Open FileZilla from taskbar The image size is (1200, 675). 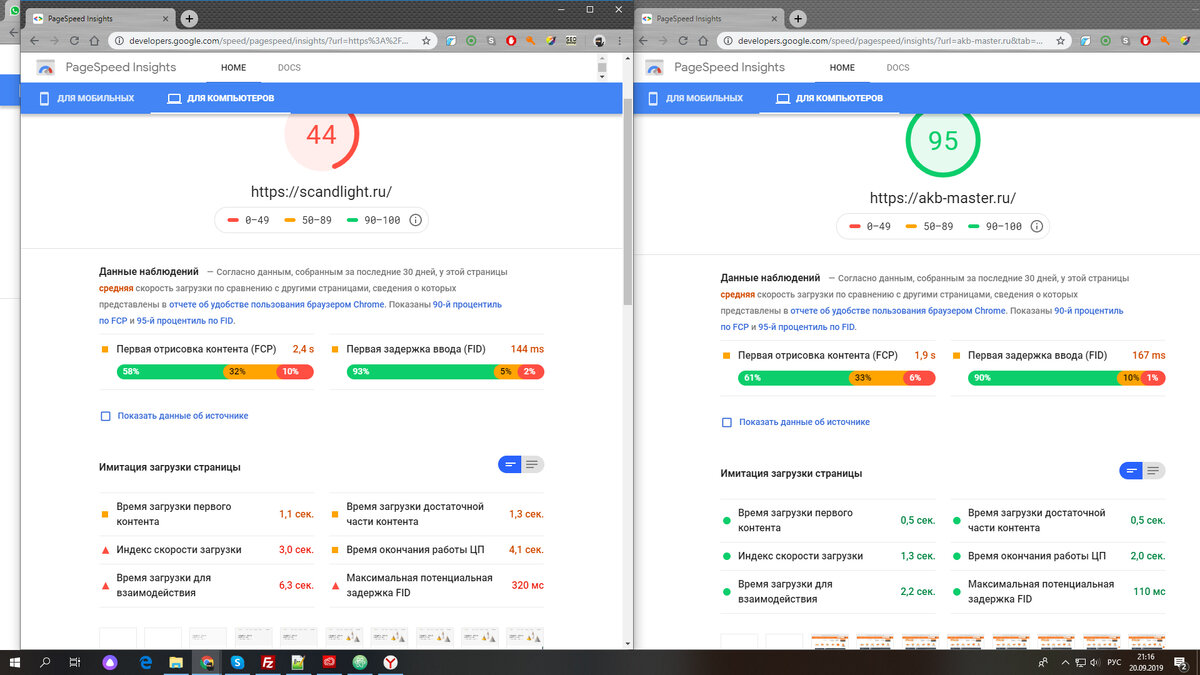[268, 662]
